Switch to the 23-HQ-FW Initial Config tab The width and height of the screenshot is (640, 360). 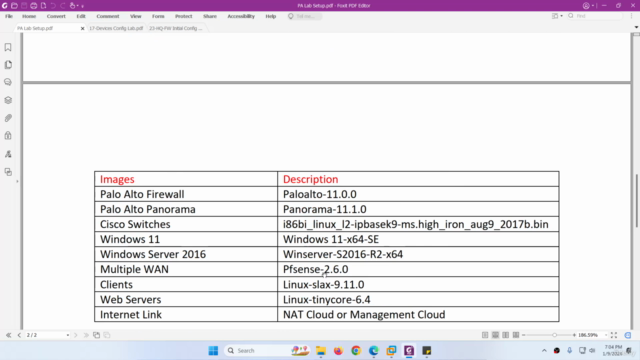click(x=176, y=28)
